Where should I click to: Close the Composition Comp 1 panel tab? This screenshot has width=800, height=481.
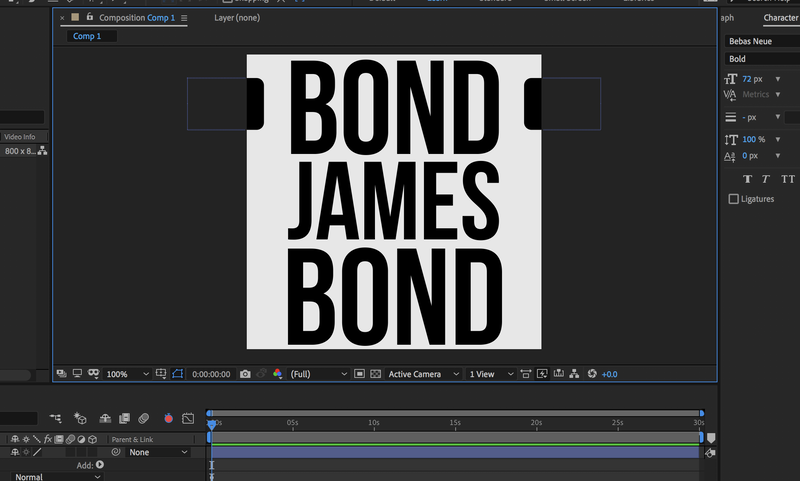tap(62, 18)
